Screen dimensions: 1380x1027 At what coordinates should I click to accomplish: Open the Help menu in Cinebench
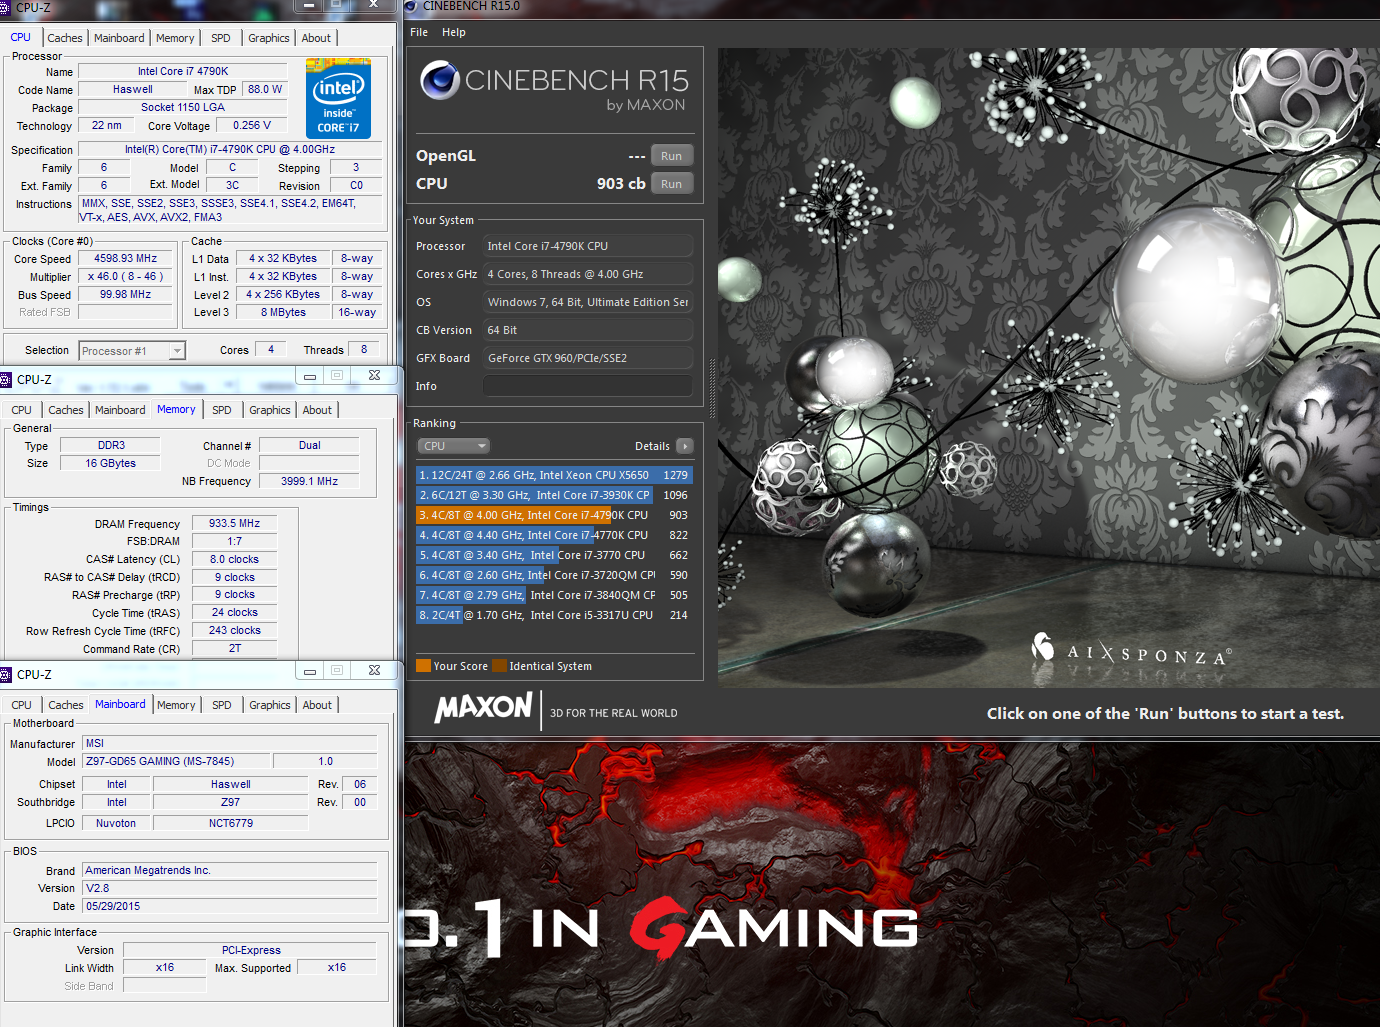tap(454, 32)
